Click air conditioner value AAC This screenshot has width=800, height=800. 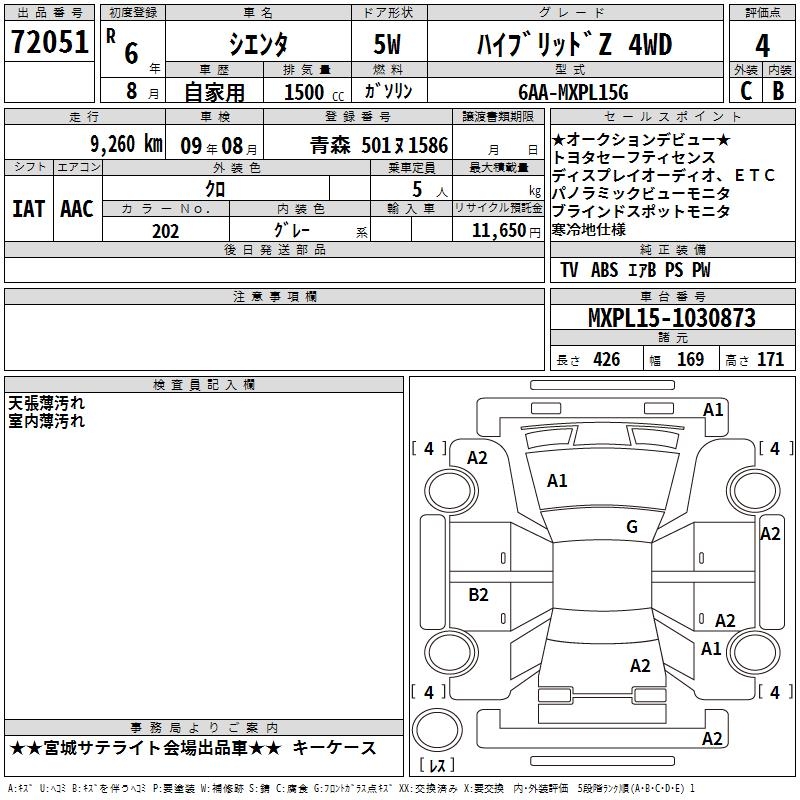(x=77, y=209)
